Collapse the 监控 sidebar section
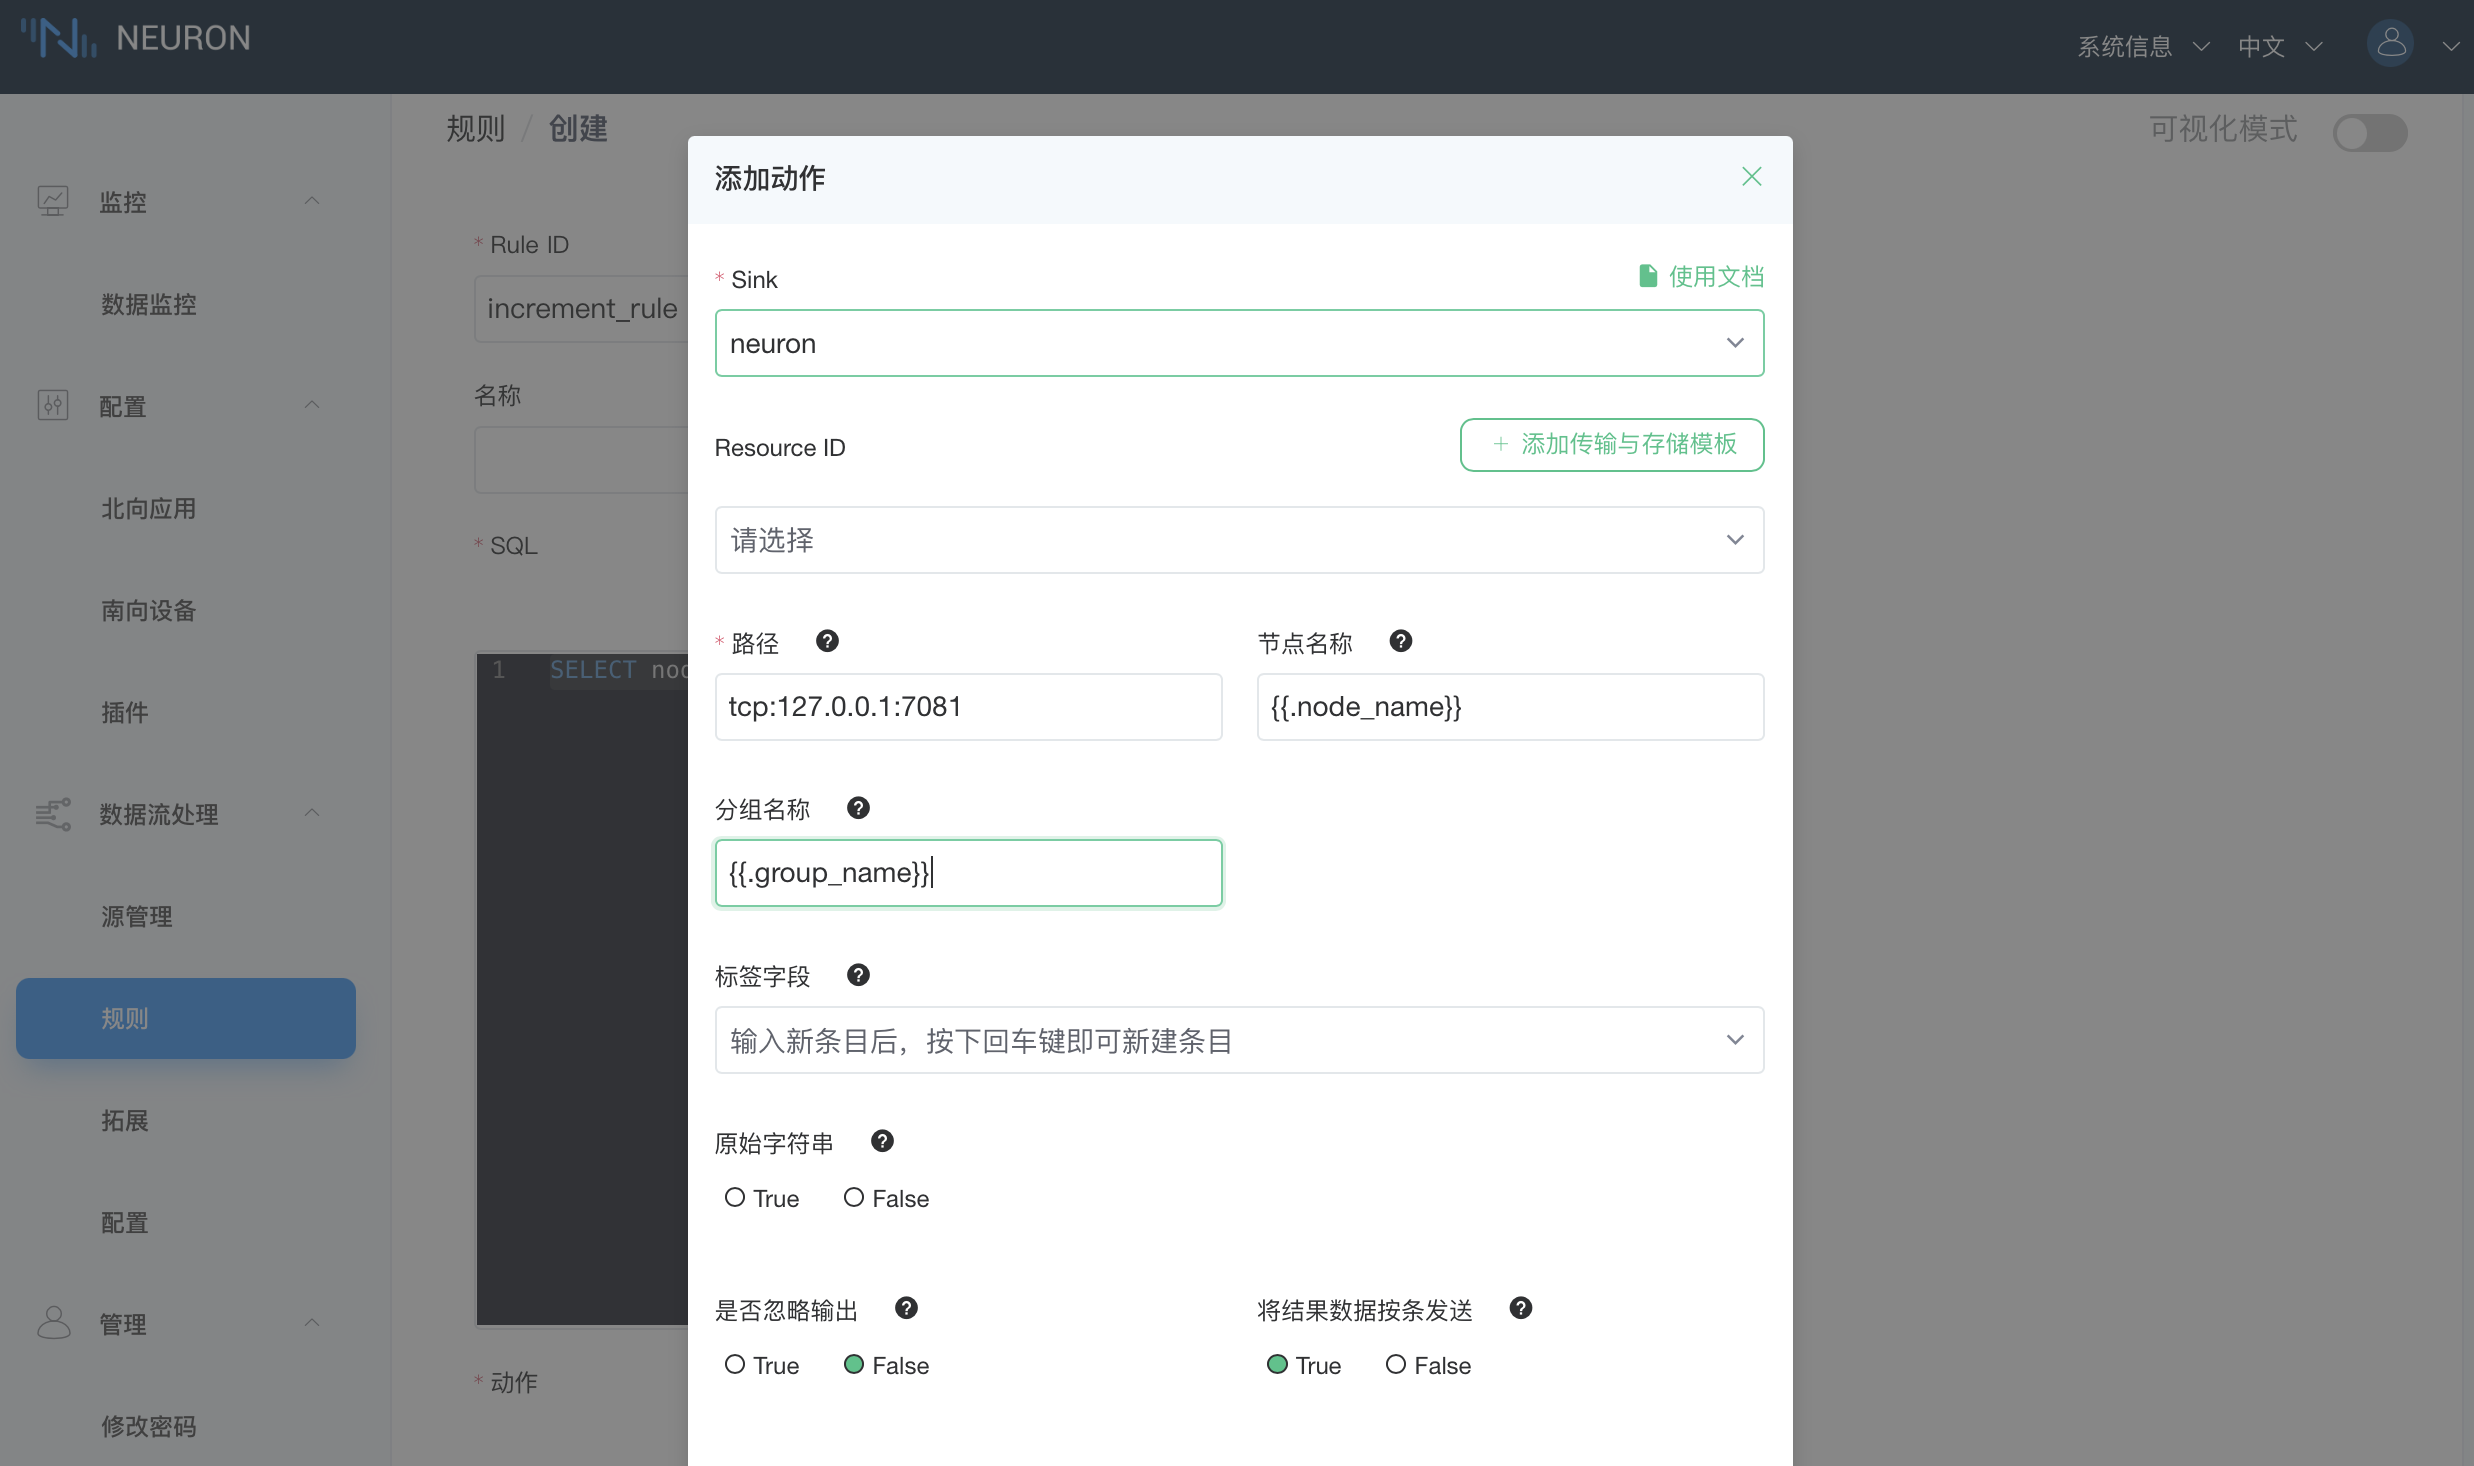 (x=312, y=201)
